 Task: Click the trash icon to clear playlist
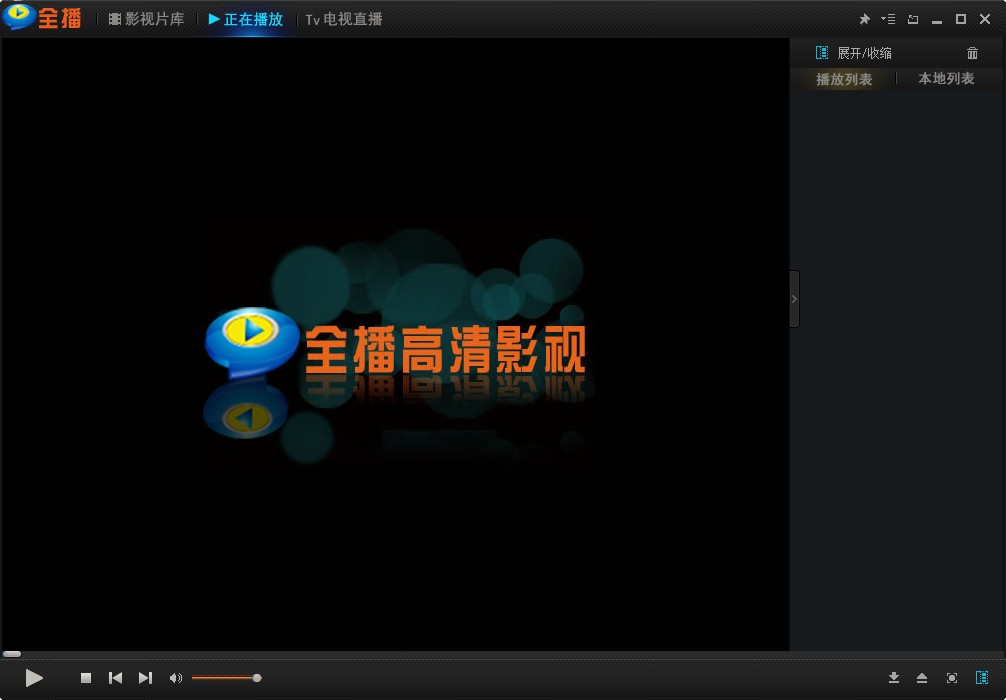(972, 52)
